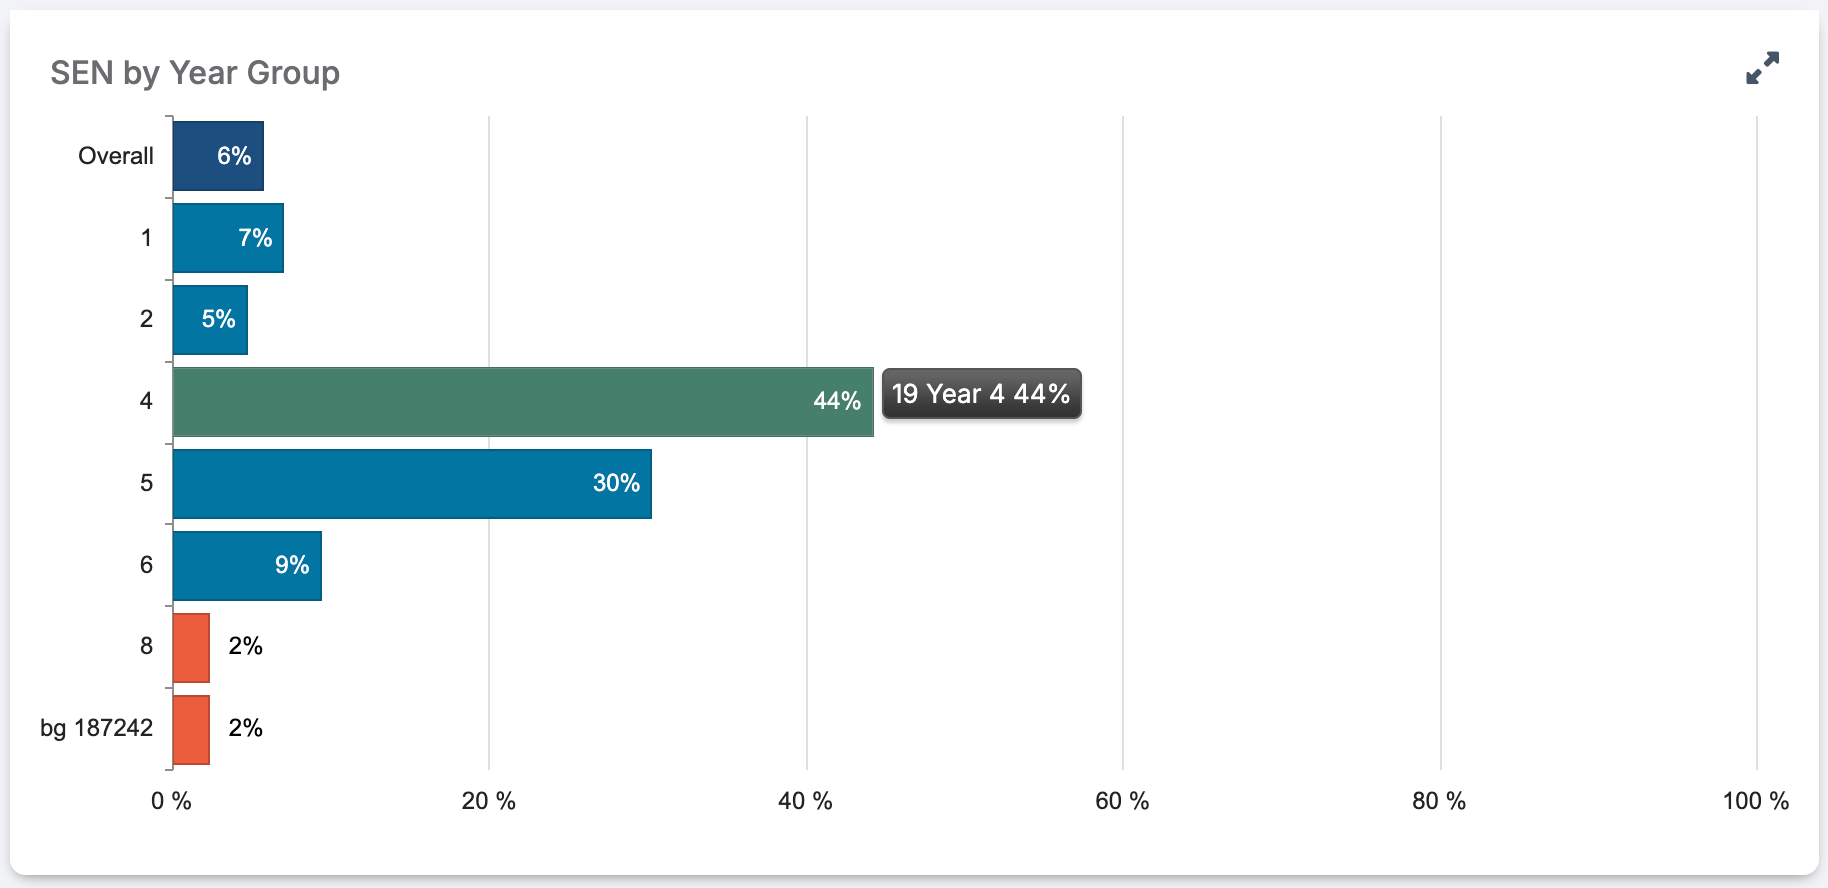Viewport: 1828px width, 888px height.
Task: Click the red Year 8 bar
Action: [x=191, y=648]
